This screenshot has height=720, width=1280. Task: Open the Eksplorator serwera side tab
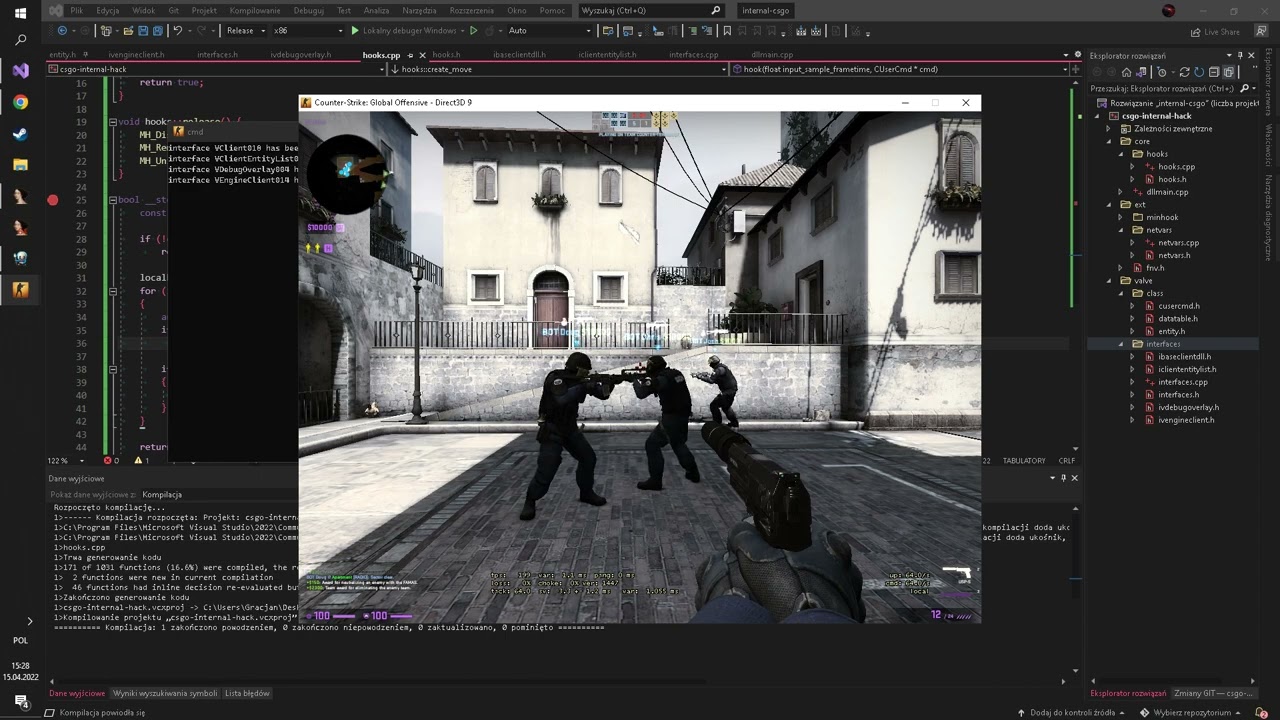click(x=1269, y=81)
